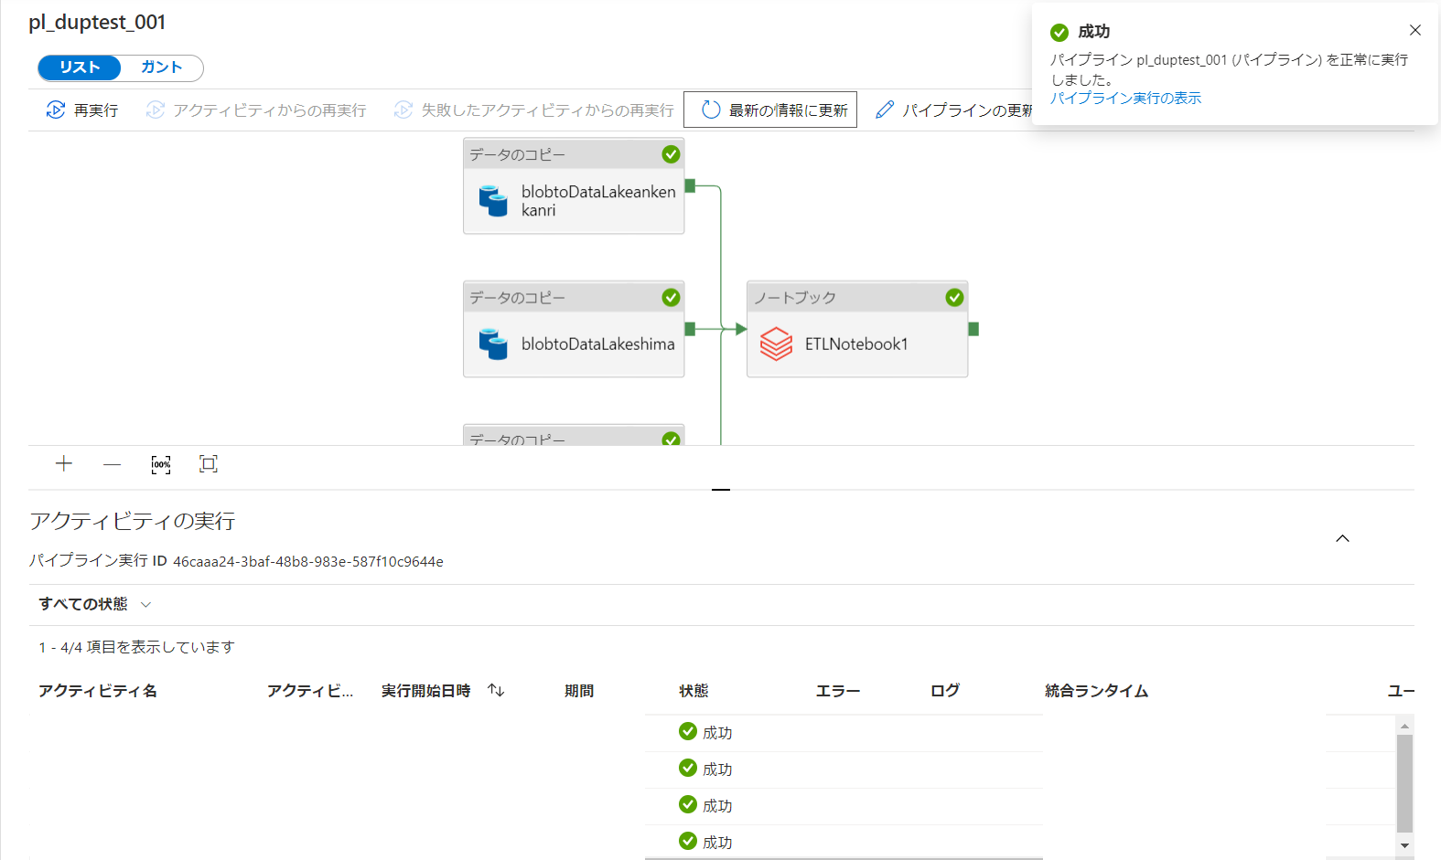Click the ログ column header
1443x860 pixels.
[x=945, y=691]
